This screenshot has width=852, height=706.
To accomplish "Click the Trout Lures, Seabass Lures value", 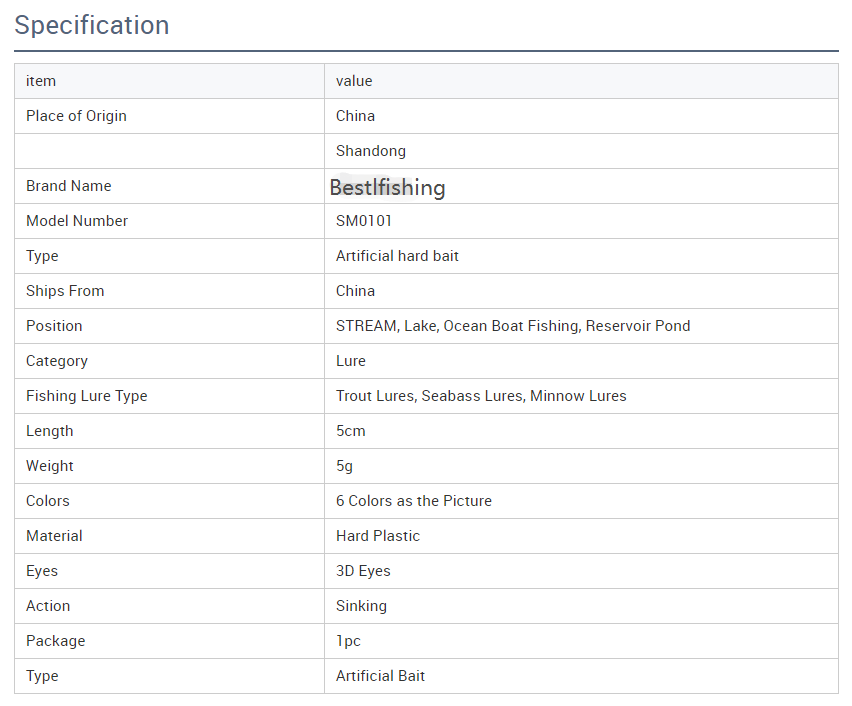I will [481, 396].
